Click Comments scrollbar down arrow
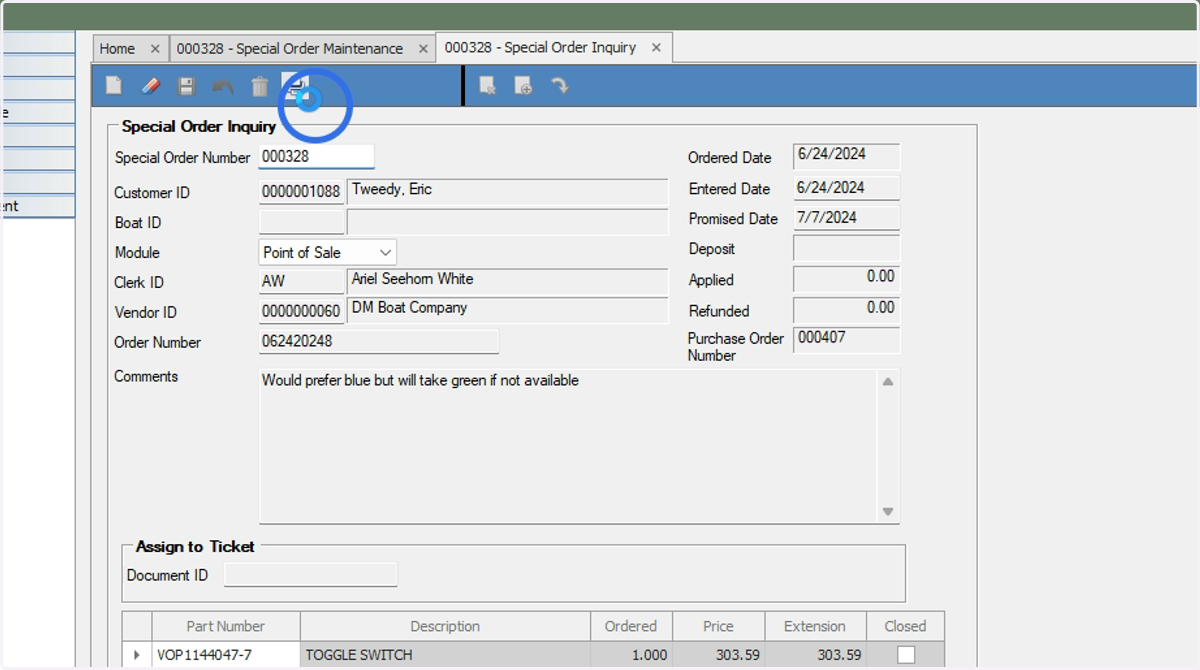The height and width of the screenshot is (670, 1200). pos(887,512)
